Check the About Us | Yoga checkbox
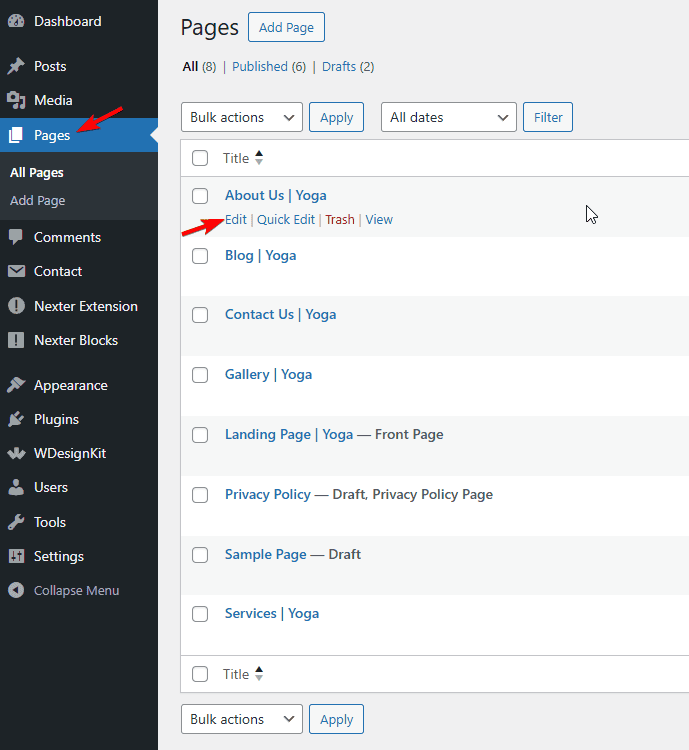This screenshot has height=750, width=689. (x=200, y=196)
